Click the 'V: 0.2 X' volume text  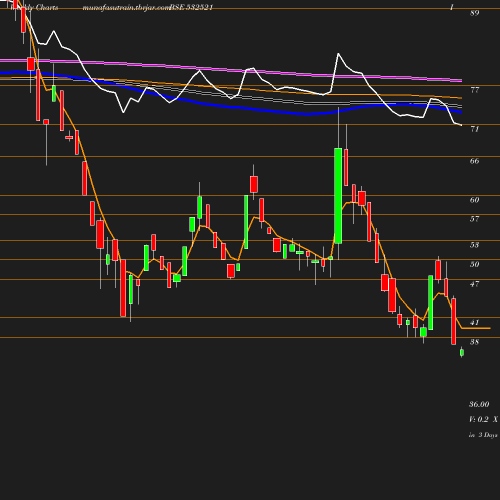(483, 419)
